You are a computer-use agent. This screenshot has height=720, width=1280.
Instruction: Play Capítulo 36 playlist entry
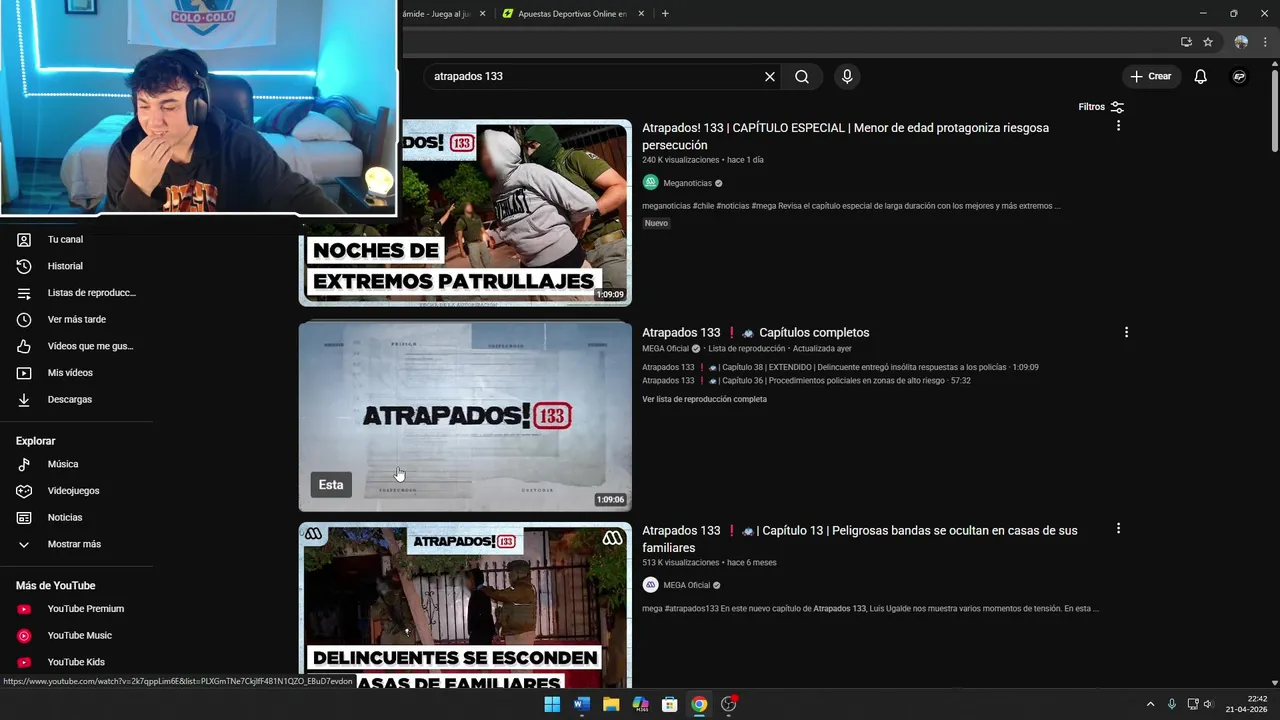[x=806, y=381]
